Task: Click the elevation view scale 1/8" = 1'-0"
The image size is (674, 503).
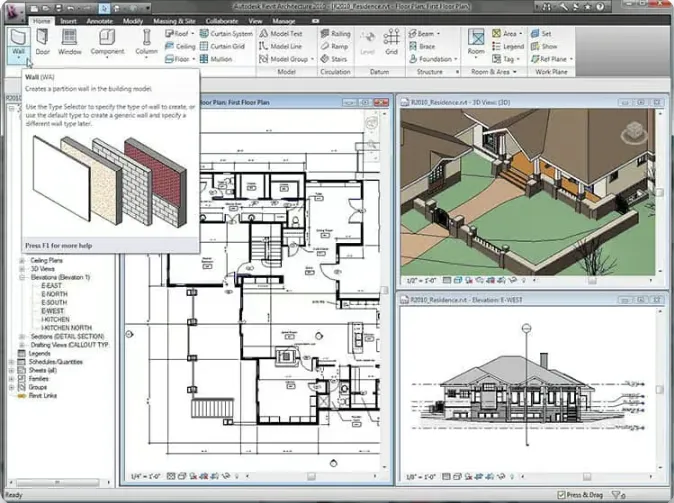Action: pos(421,476)
